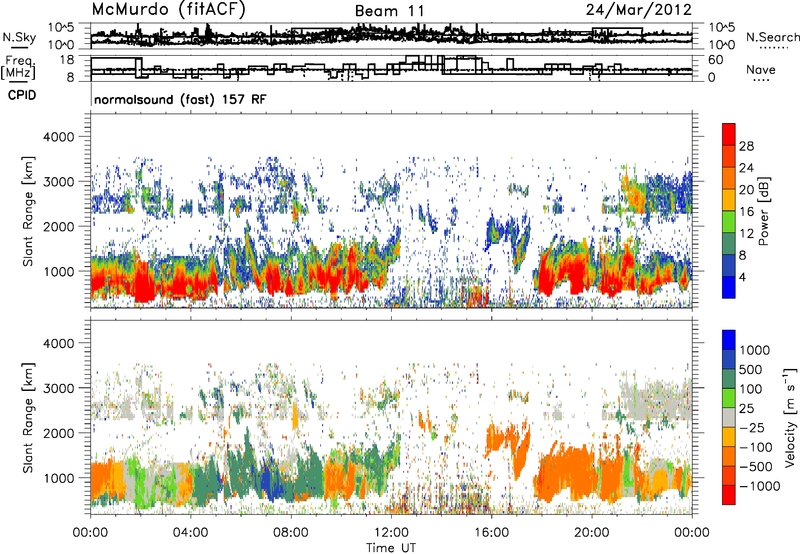Click the 1000 tick on the velocity panel
The image size is (800, 554).
click(x=59, y=478)
